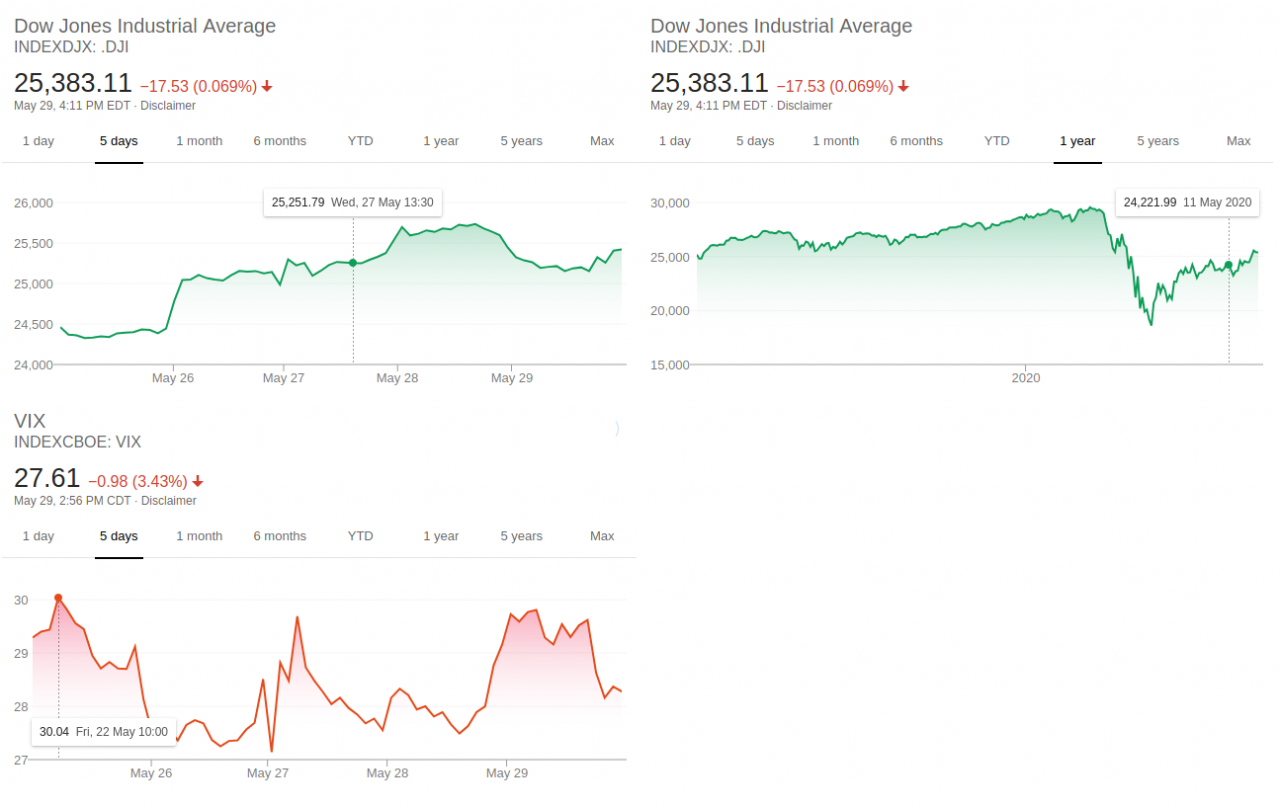Image resolution: width=1280 pixels, height=808 pixels.
Task: Click the 24,221.99 tooltip on yearly chart
Action: (x=1187, y=202)
